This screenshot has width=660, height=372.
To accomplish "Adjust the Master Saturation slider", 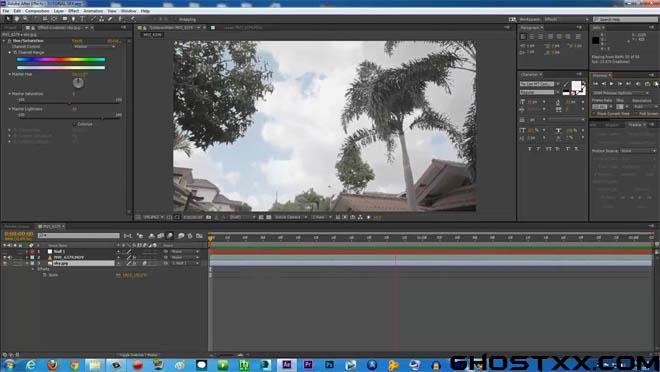I will tap(69, 102).
